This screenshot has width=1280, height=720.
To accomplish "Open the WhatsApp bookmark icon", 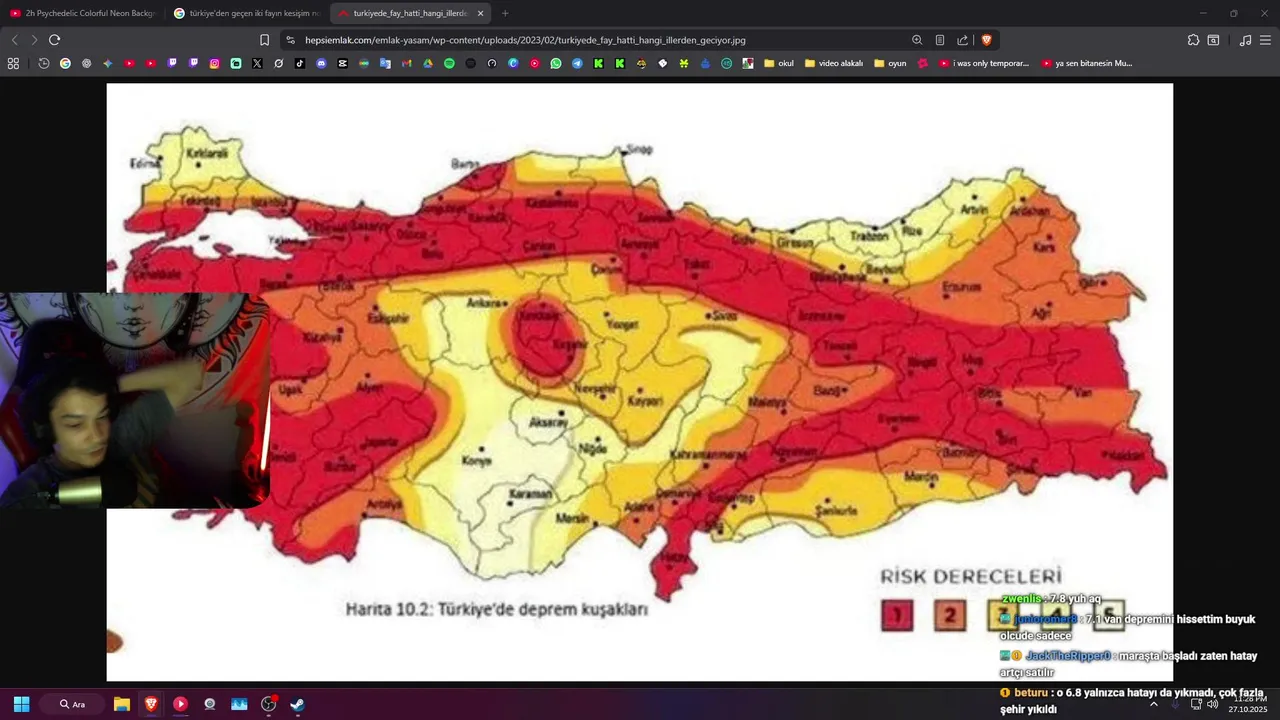I will tap(556, 63).
